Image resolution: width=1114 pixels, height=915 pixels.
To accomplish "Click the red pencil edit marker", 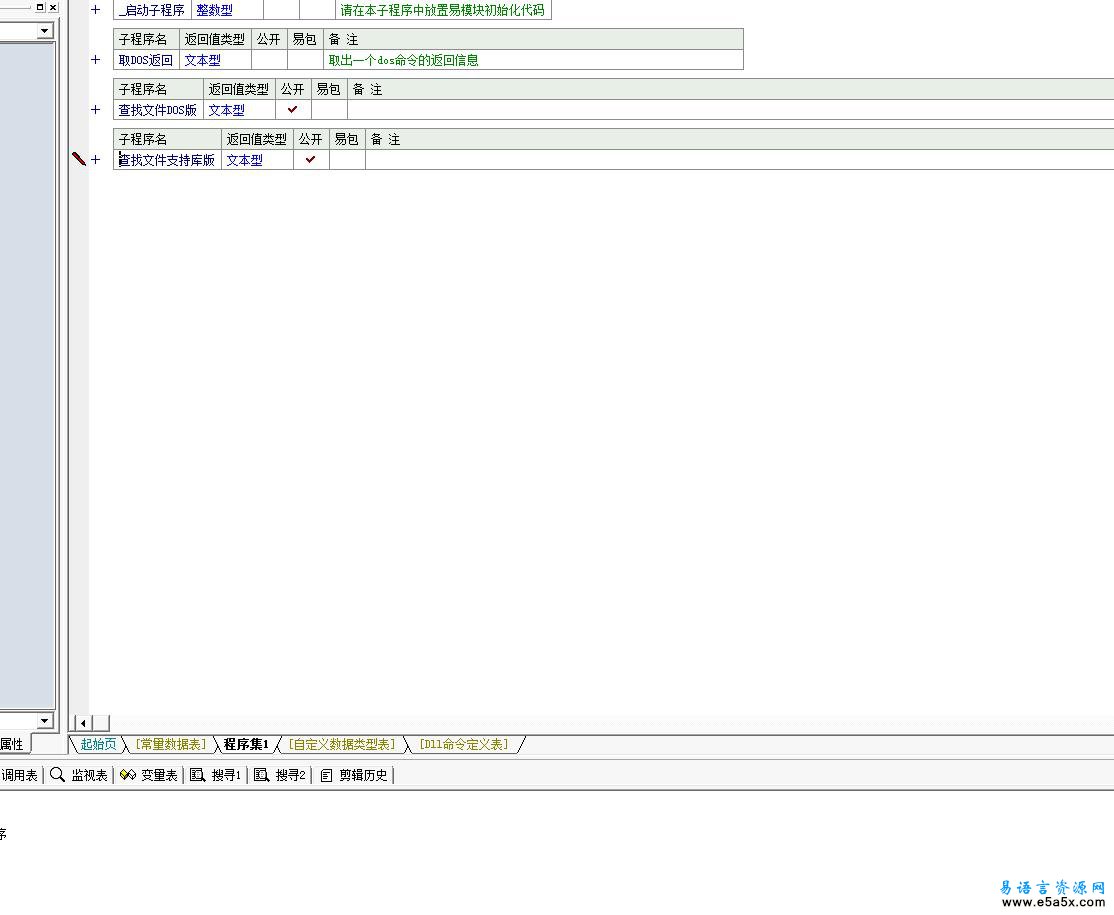I will pyautogui.click(x=78, y=159).
